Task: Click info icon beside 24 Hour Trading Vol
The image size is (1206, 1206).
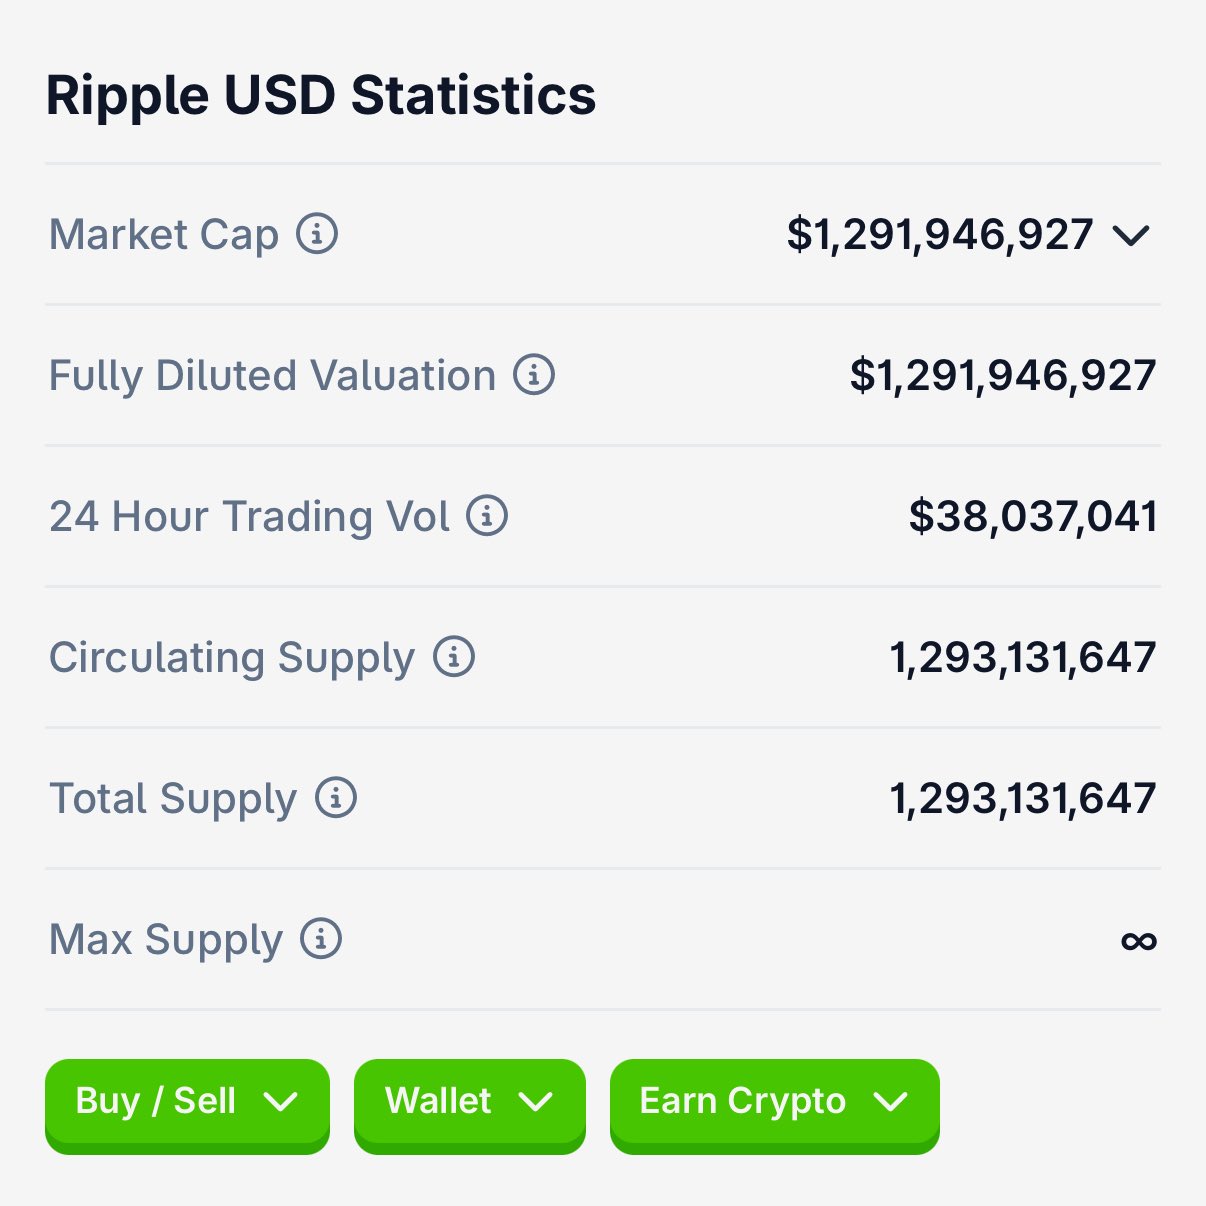Action: [x=488, y=516]
